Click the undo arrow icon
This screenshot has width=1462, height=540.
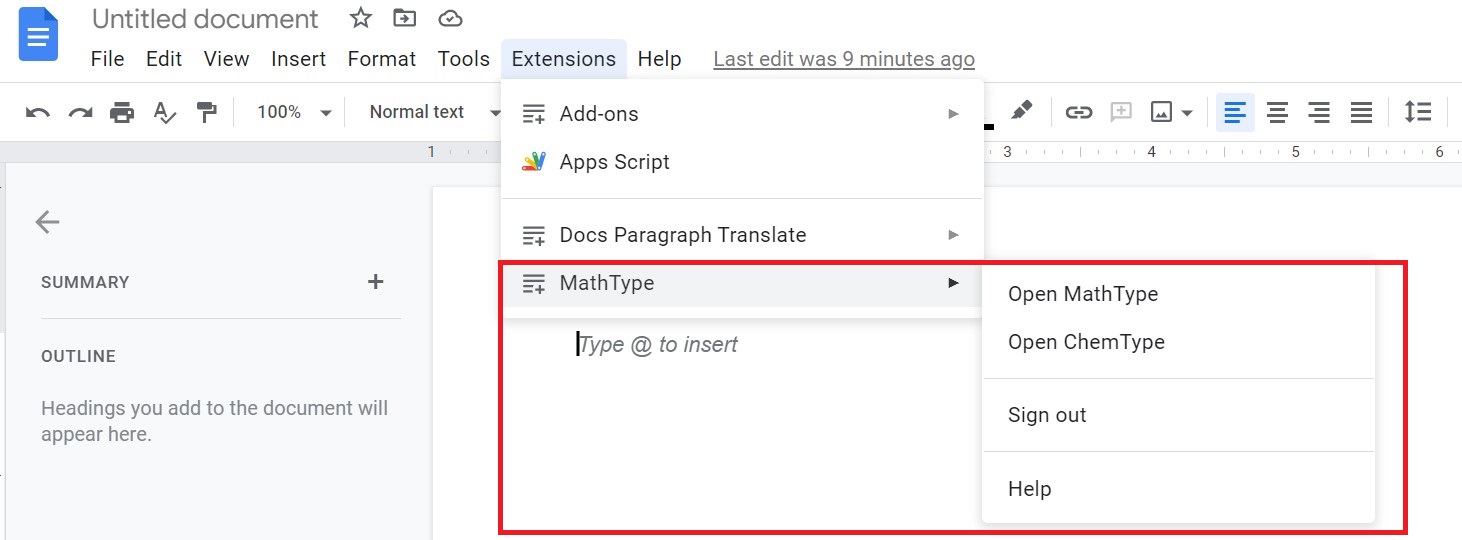click(x=38, y=113)
